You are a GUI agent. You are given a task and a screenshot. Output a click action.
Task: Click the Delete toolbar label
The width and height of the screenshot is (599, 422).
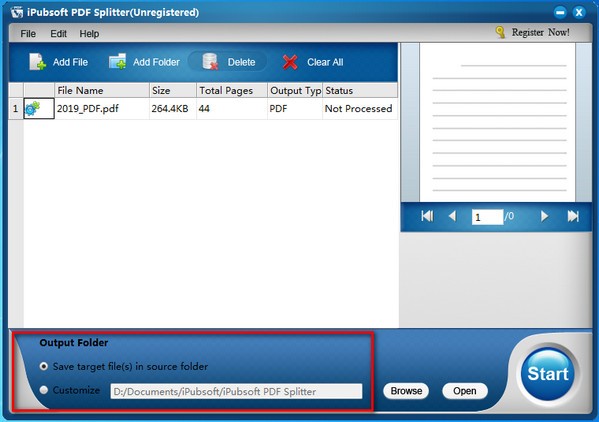241,62
